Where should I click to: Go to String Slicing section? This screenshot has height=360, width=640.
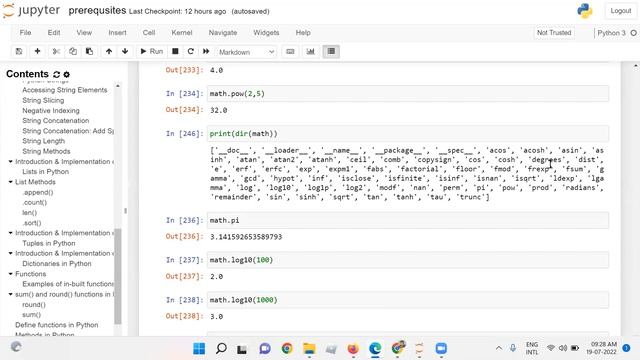[43, 100]
